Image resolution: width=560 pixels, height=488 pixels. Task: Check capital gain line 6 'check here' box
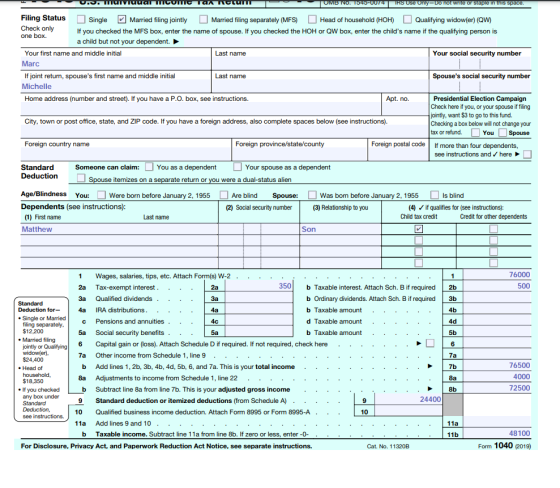[430, 343]
